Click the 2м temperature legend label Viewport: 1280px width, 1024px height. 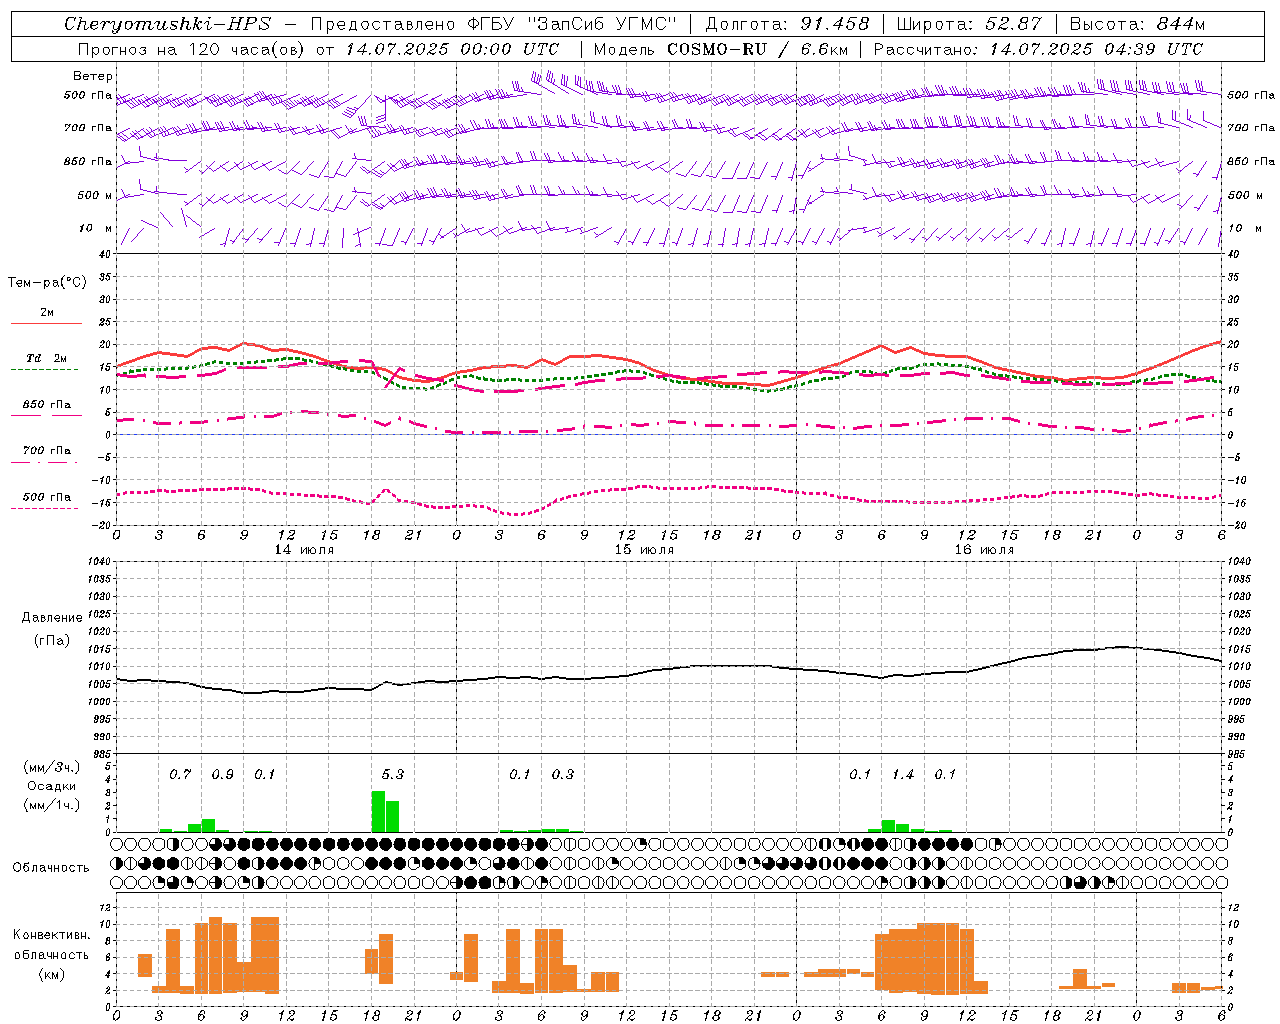coord(47,312)
